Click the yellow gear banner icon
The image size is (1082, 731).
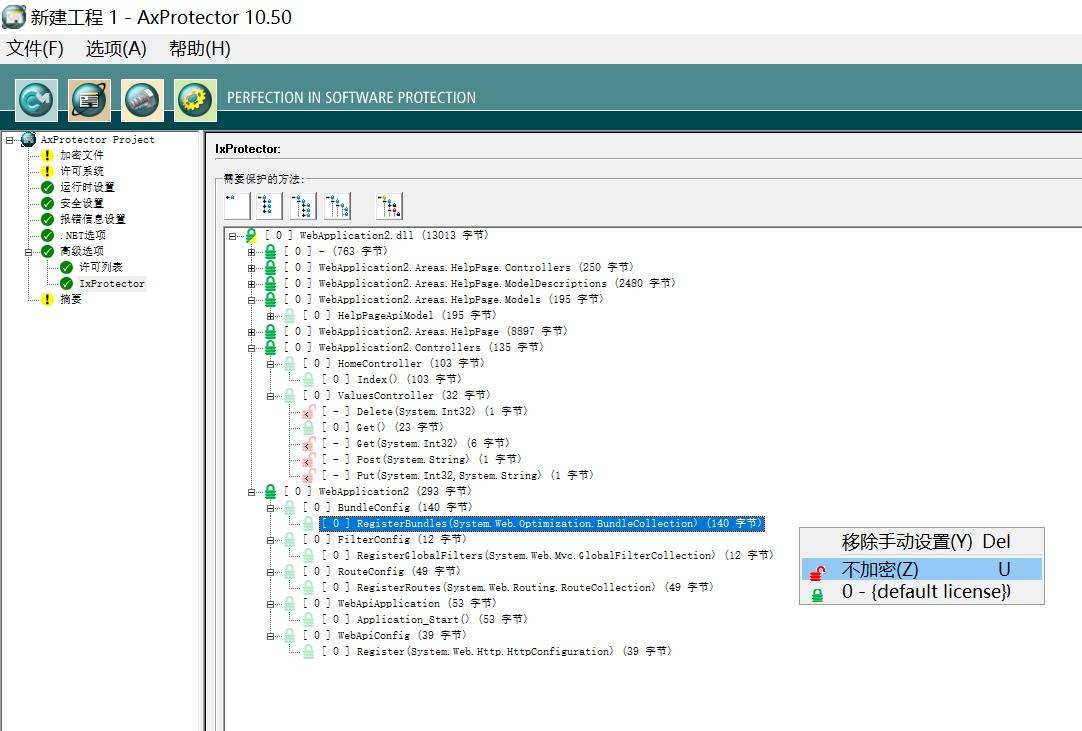195,100
